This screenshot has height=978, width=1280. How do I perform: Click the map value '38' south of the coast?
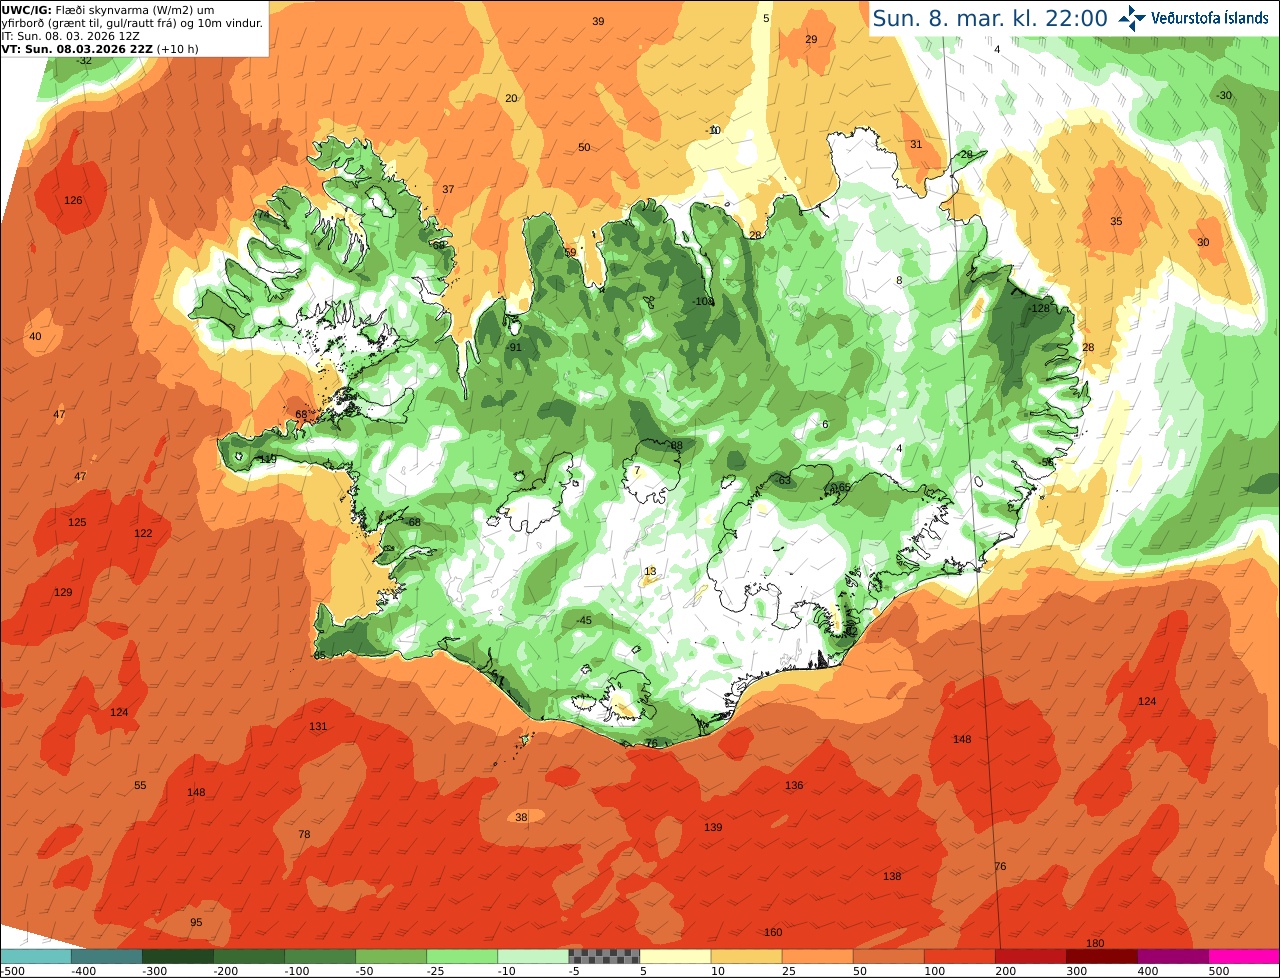521,817
